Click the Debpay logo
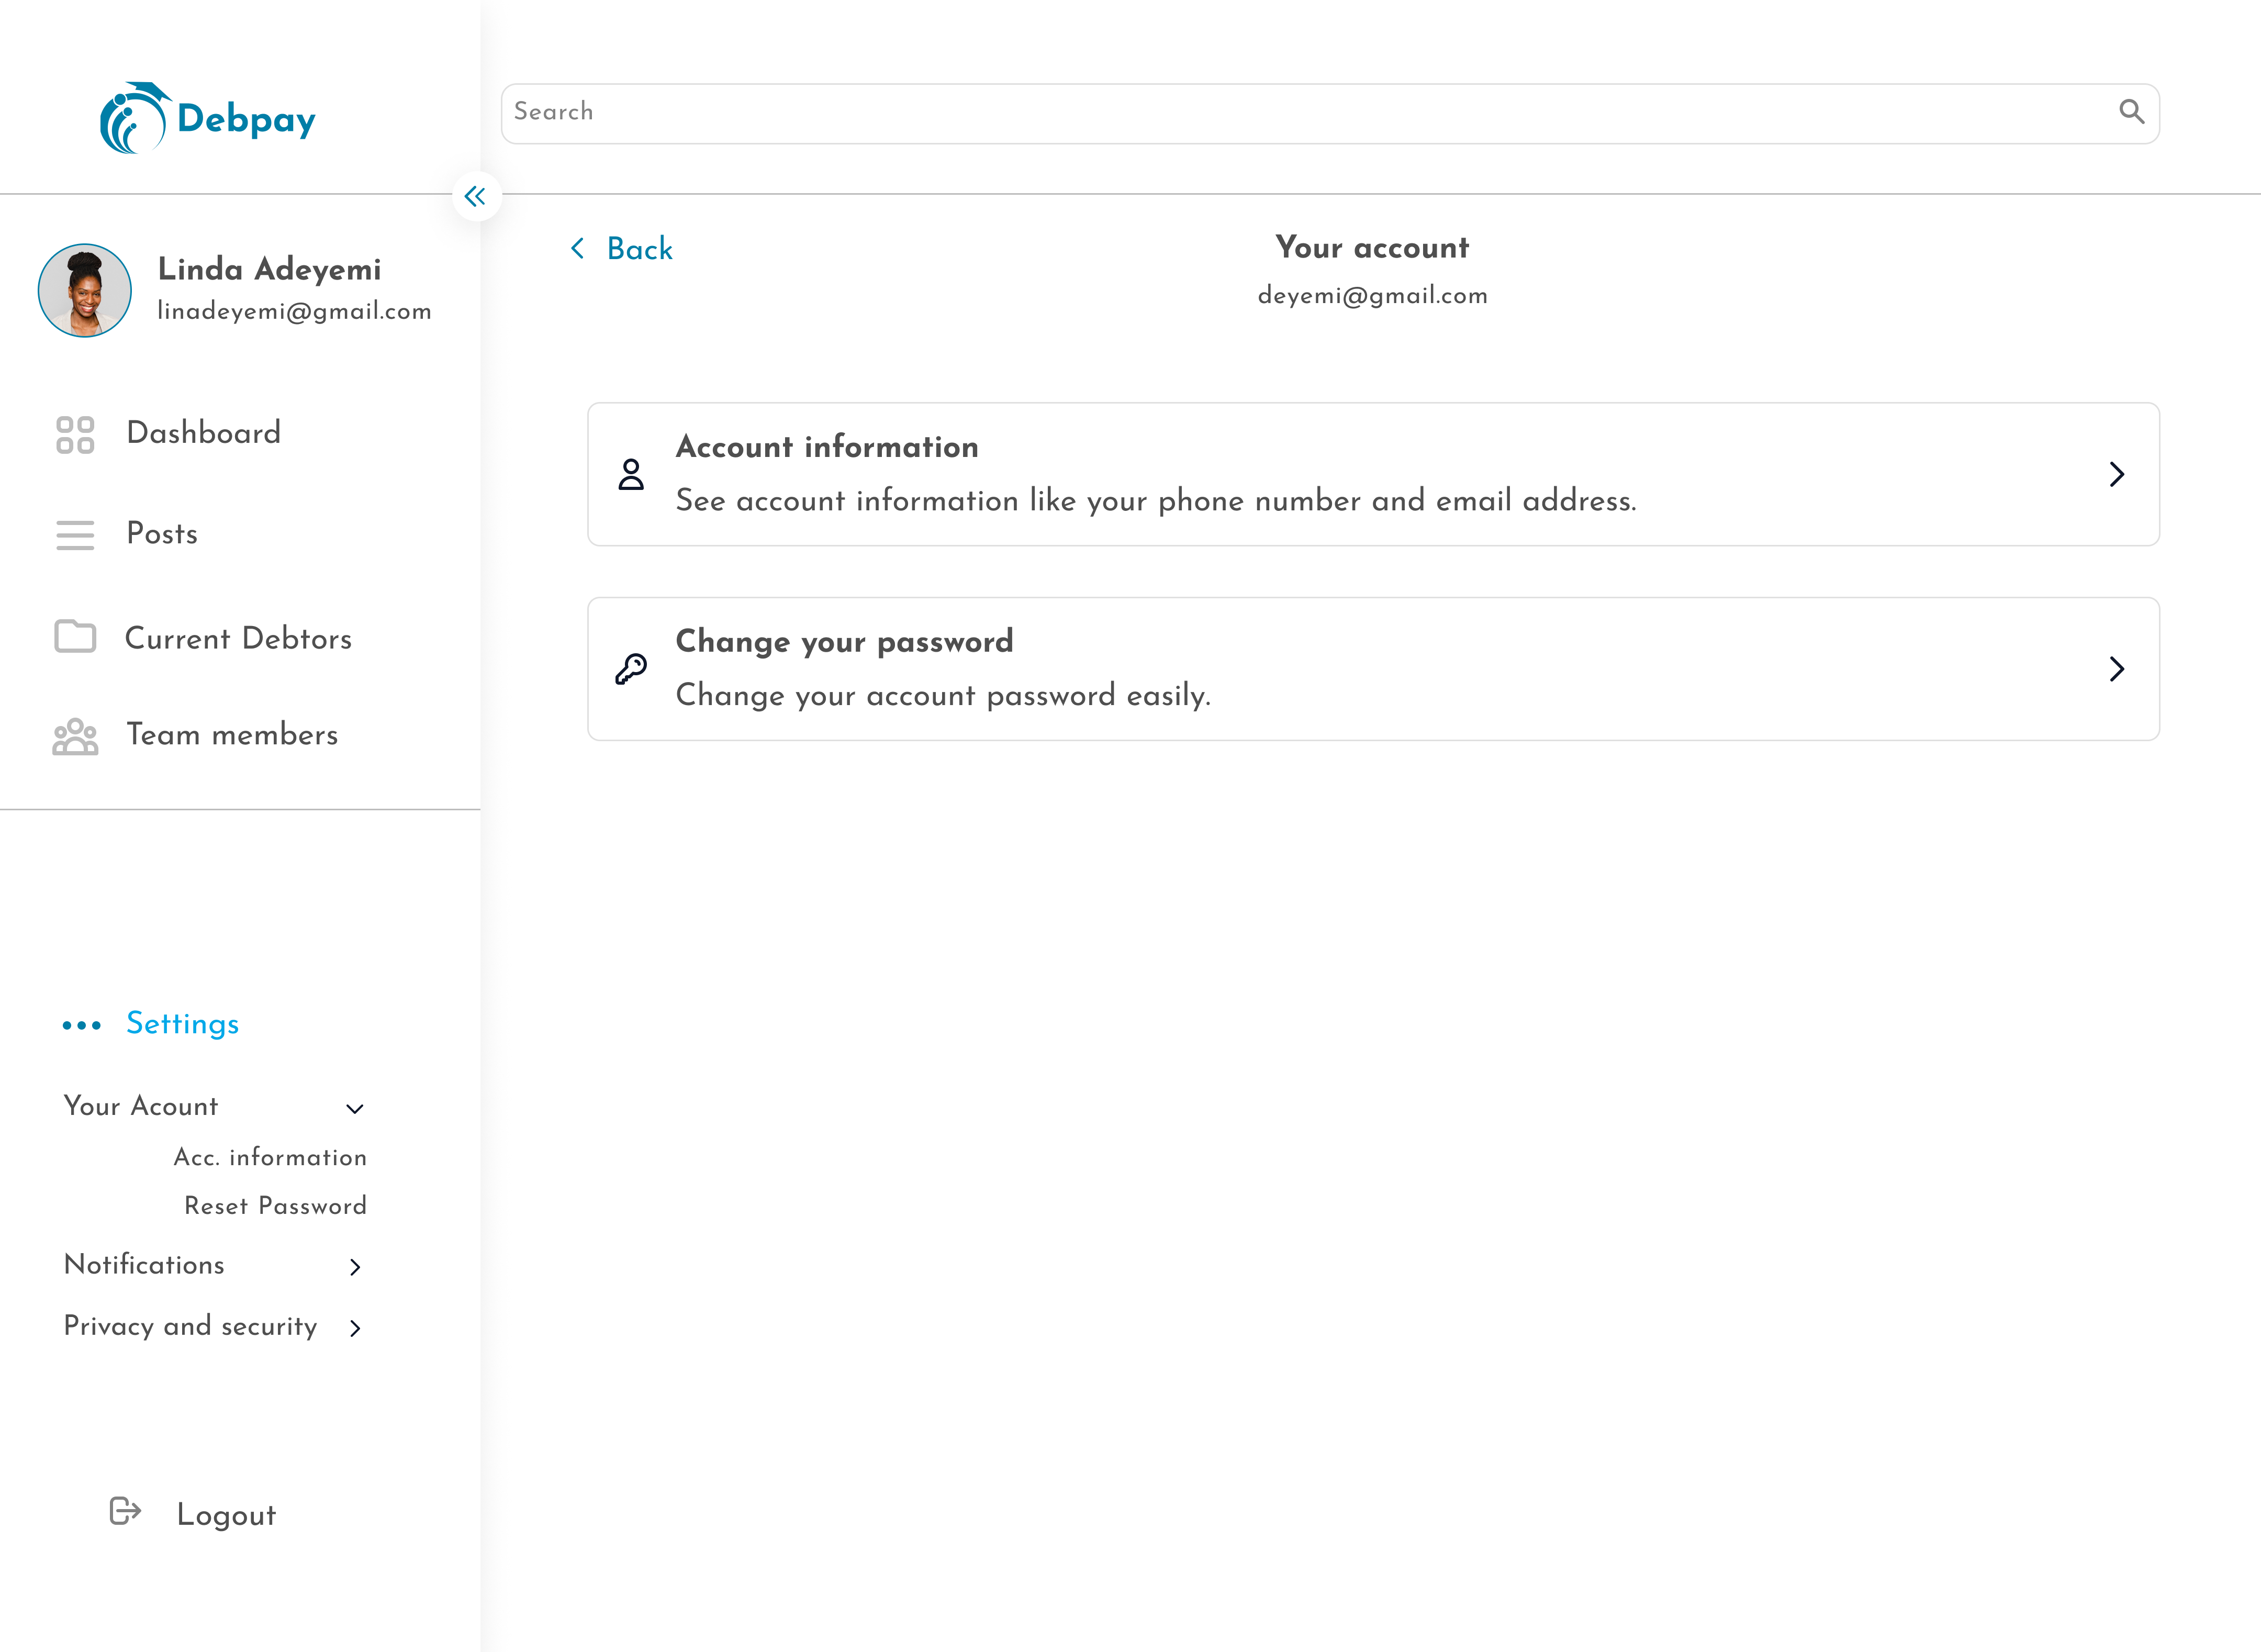This screenshot has height=1652, width=2261. point(206,117)
